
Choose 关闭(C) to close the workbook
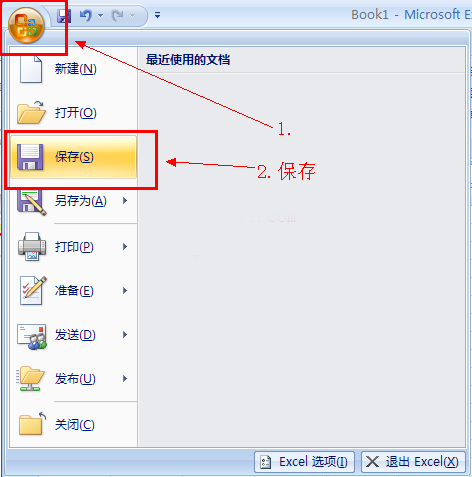73,425
